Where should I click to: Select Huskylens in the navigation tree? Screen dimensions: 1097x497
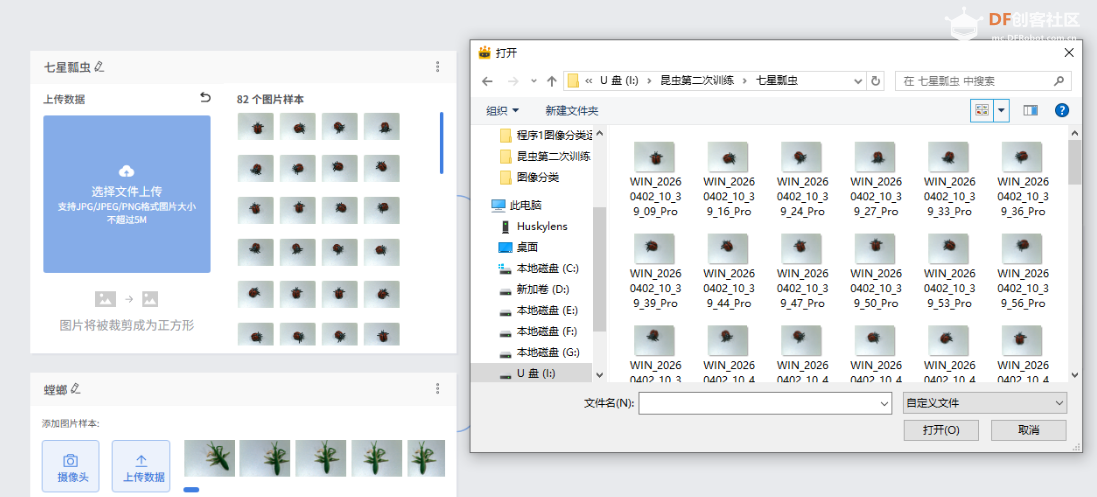tap(534, 226)
